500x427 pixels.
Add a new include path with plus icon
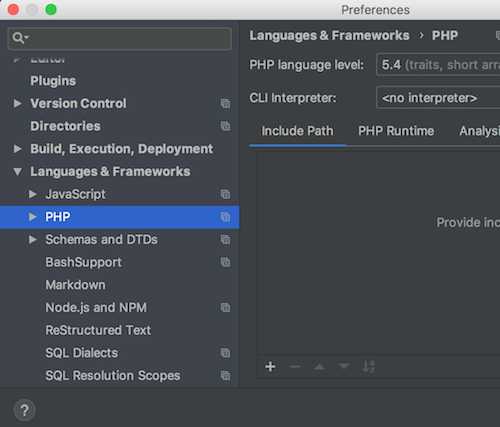270,367
